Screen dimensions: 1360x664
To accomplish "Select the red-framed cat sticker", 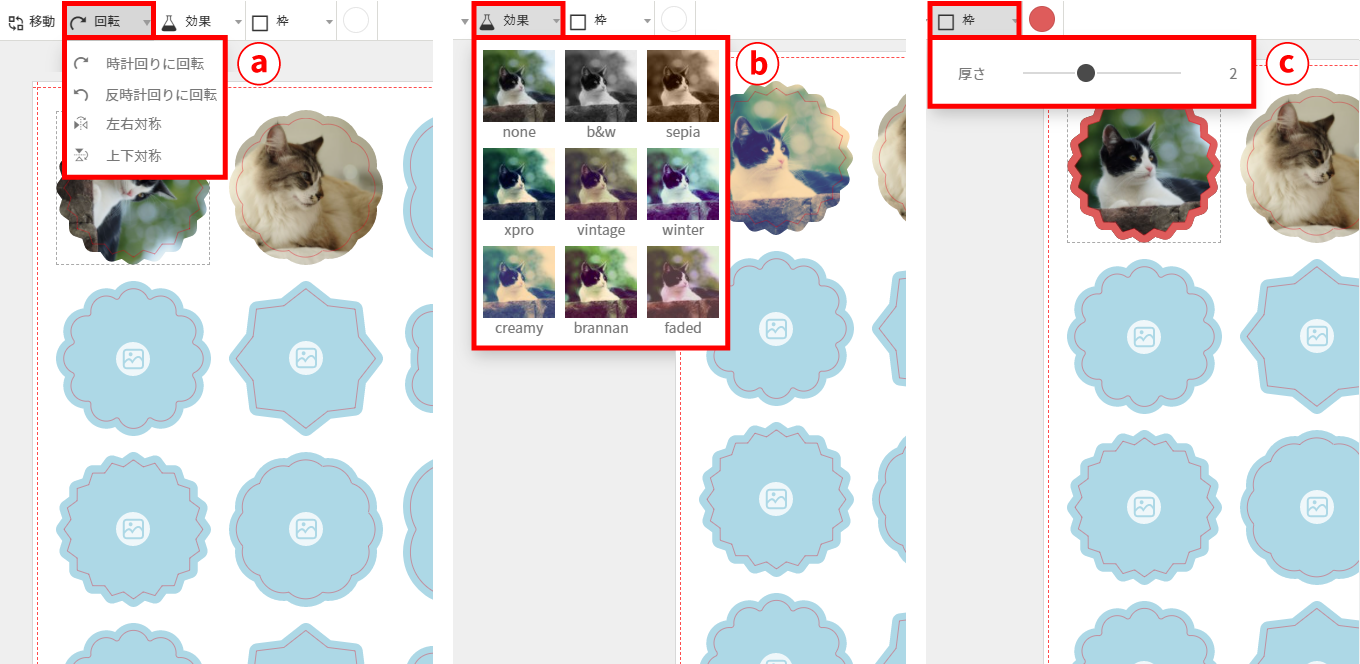I will pos(1144,169).
